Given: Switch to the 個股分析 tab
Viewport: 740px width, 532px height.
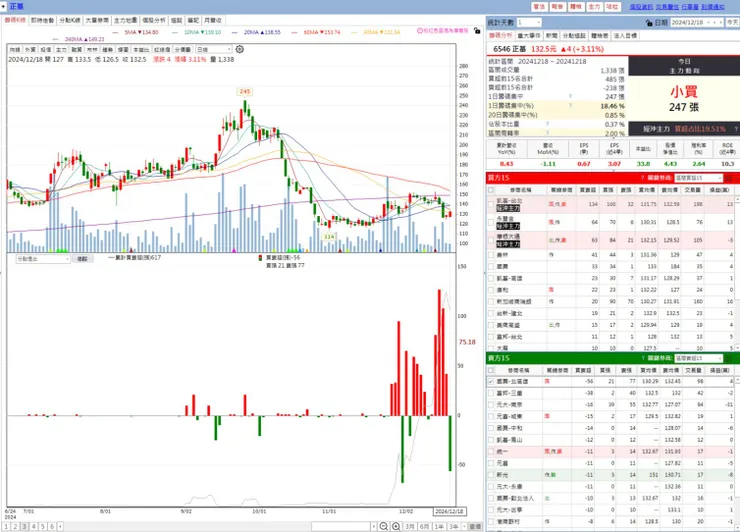Looking at the screenshot, I should pos(154,20).
